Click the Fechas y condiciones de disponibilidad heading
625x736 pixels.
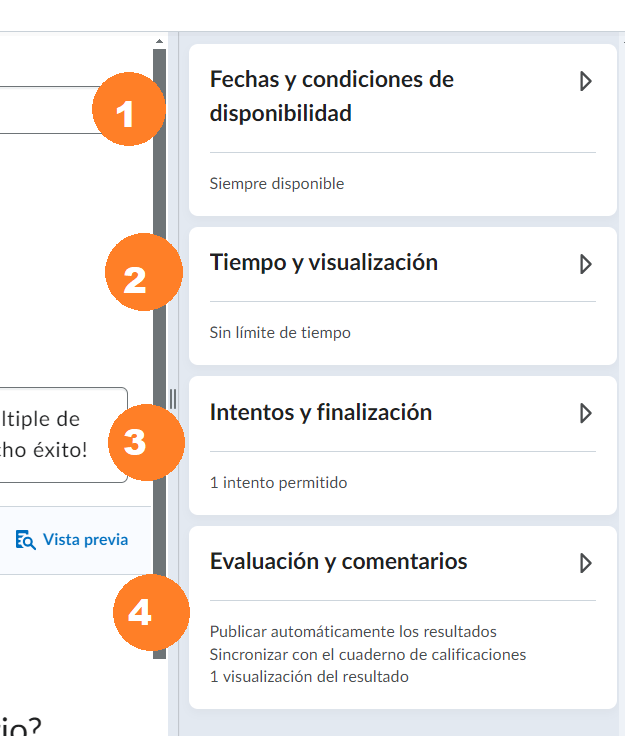click(x=331, y=96)
